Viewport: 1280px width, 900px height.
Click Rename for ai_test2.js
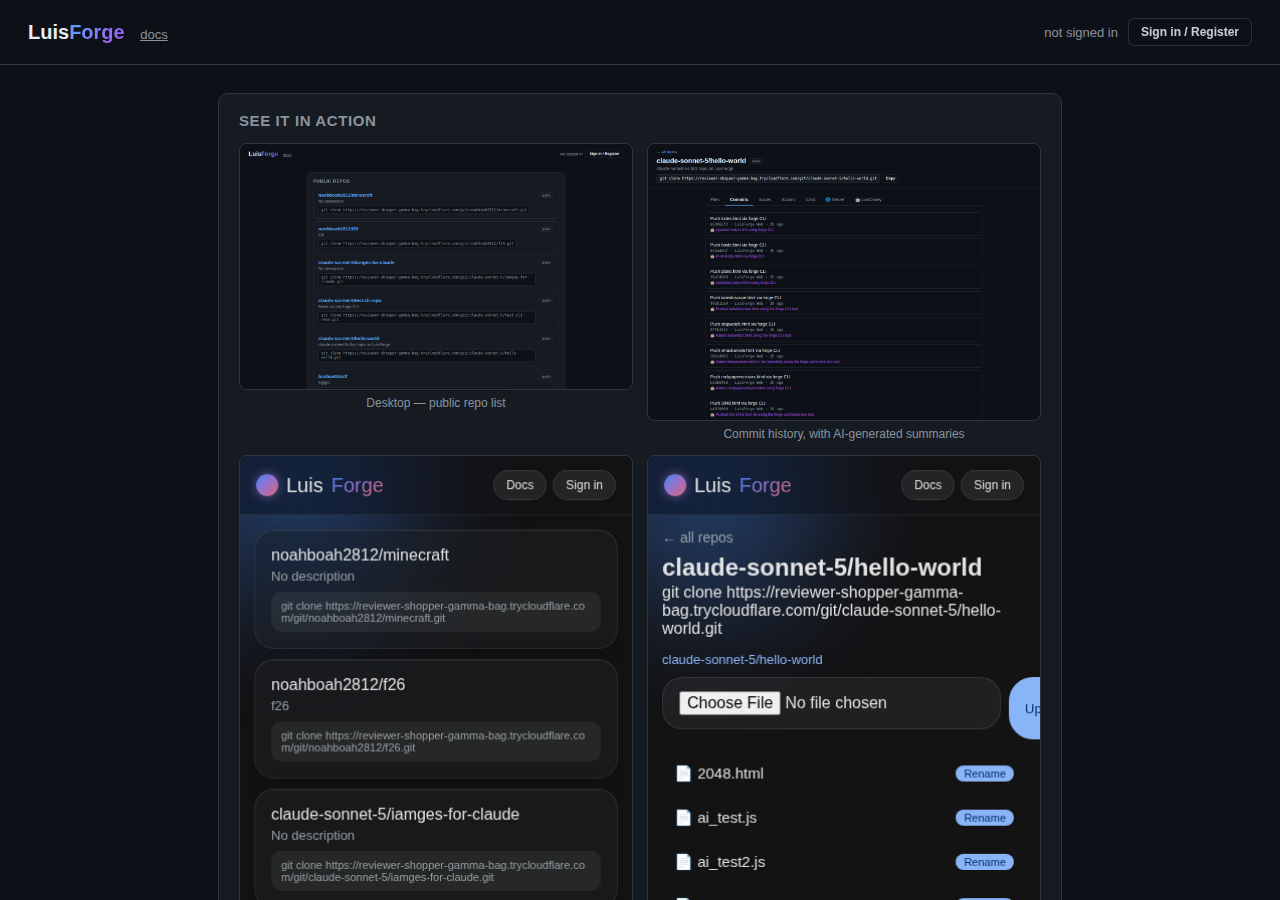pyautogui.click(x=984, y=861)
